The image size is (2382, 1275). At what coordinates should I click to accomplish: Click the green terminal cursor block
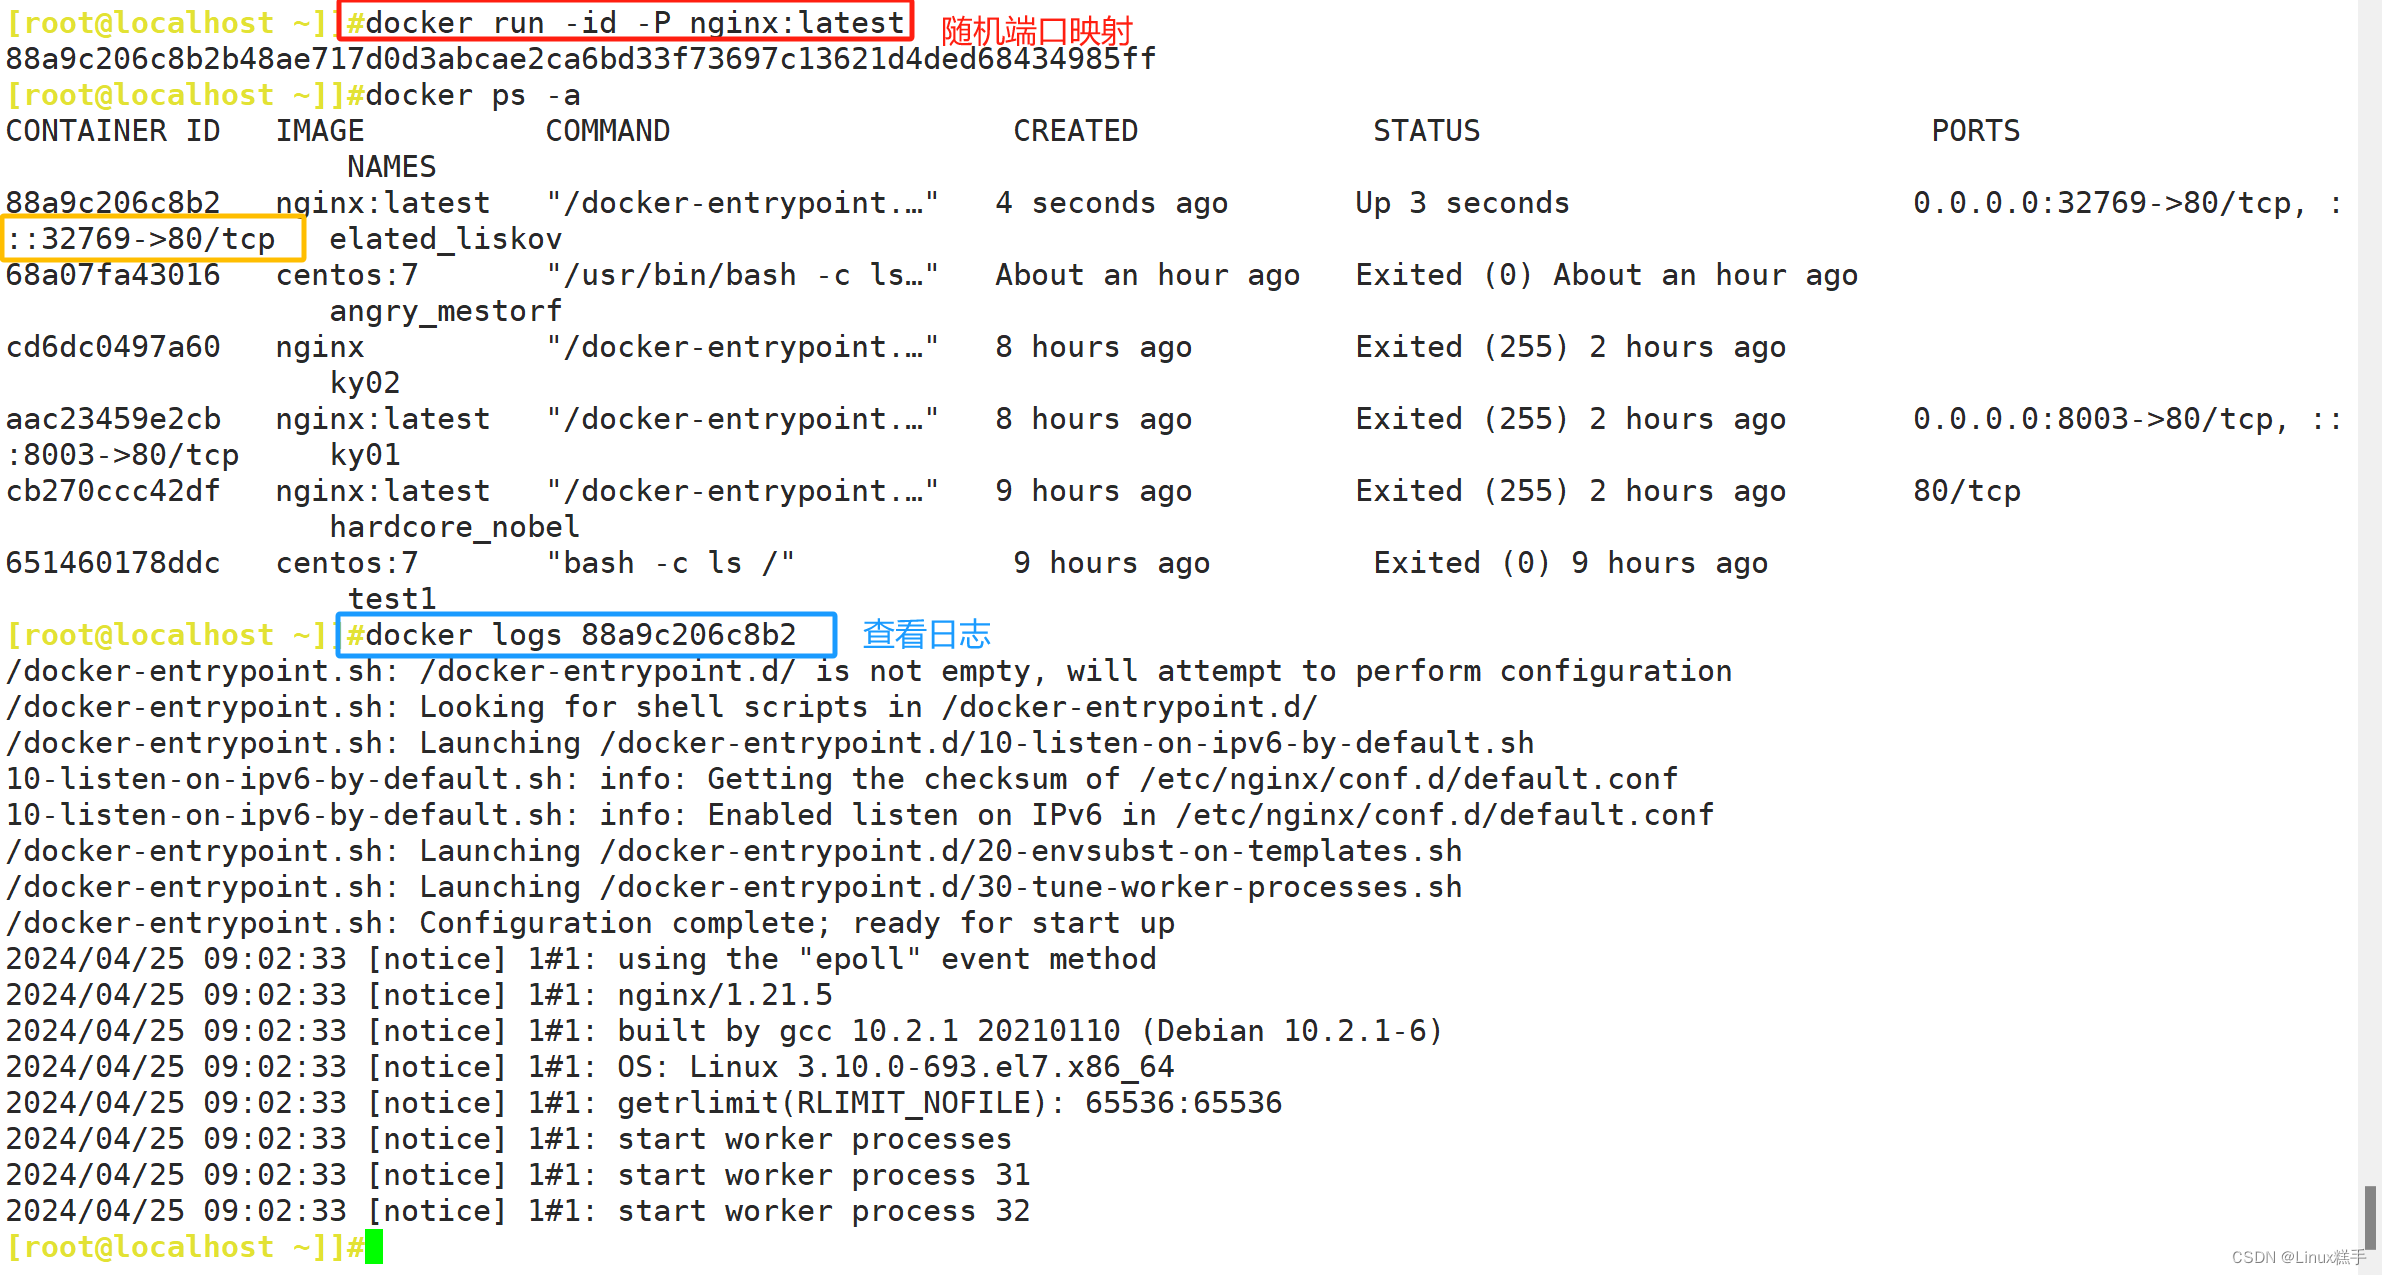pyautogui.click(x=374, y=1247)
